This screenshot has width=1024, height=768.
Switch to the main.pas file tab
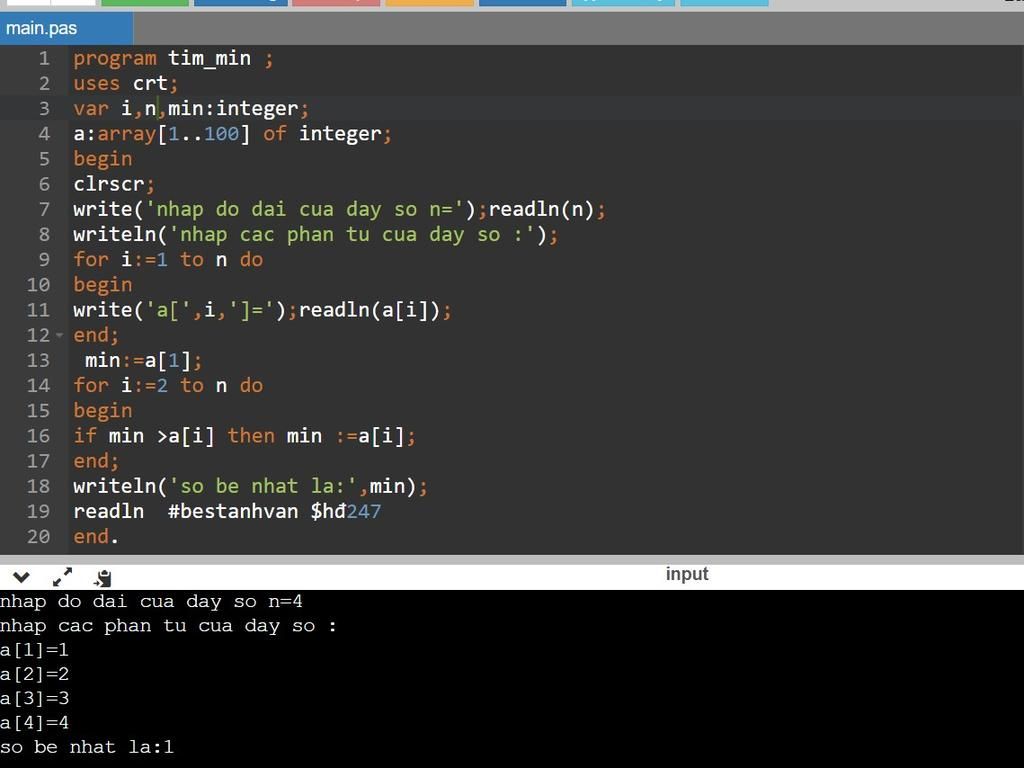point(66,29)
